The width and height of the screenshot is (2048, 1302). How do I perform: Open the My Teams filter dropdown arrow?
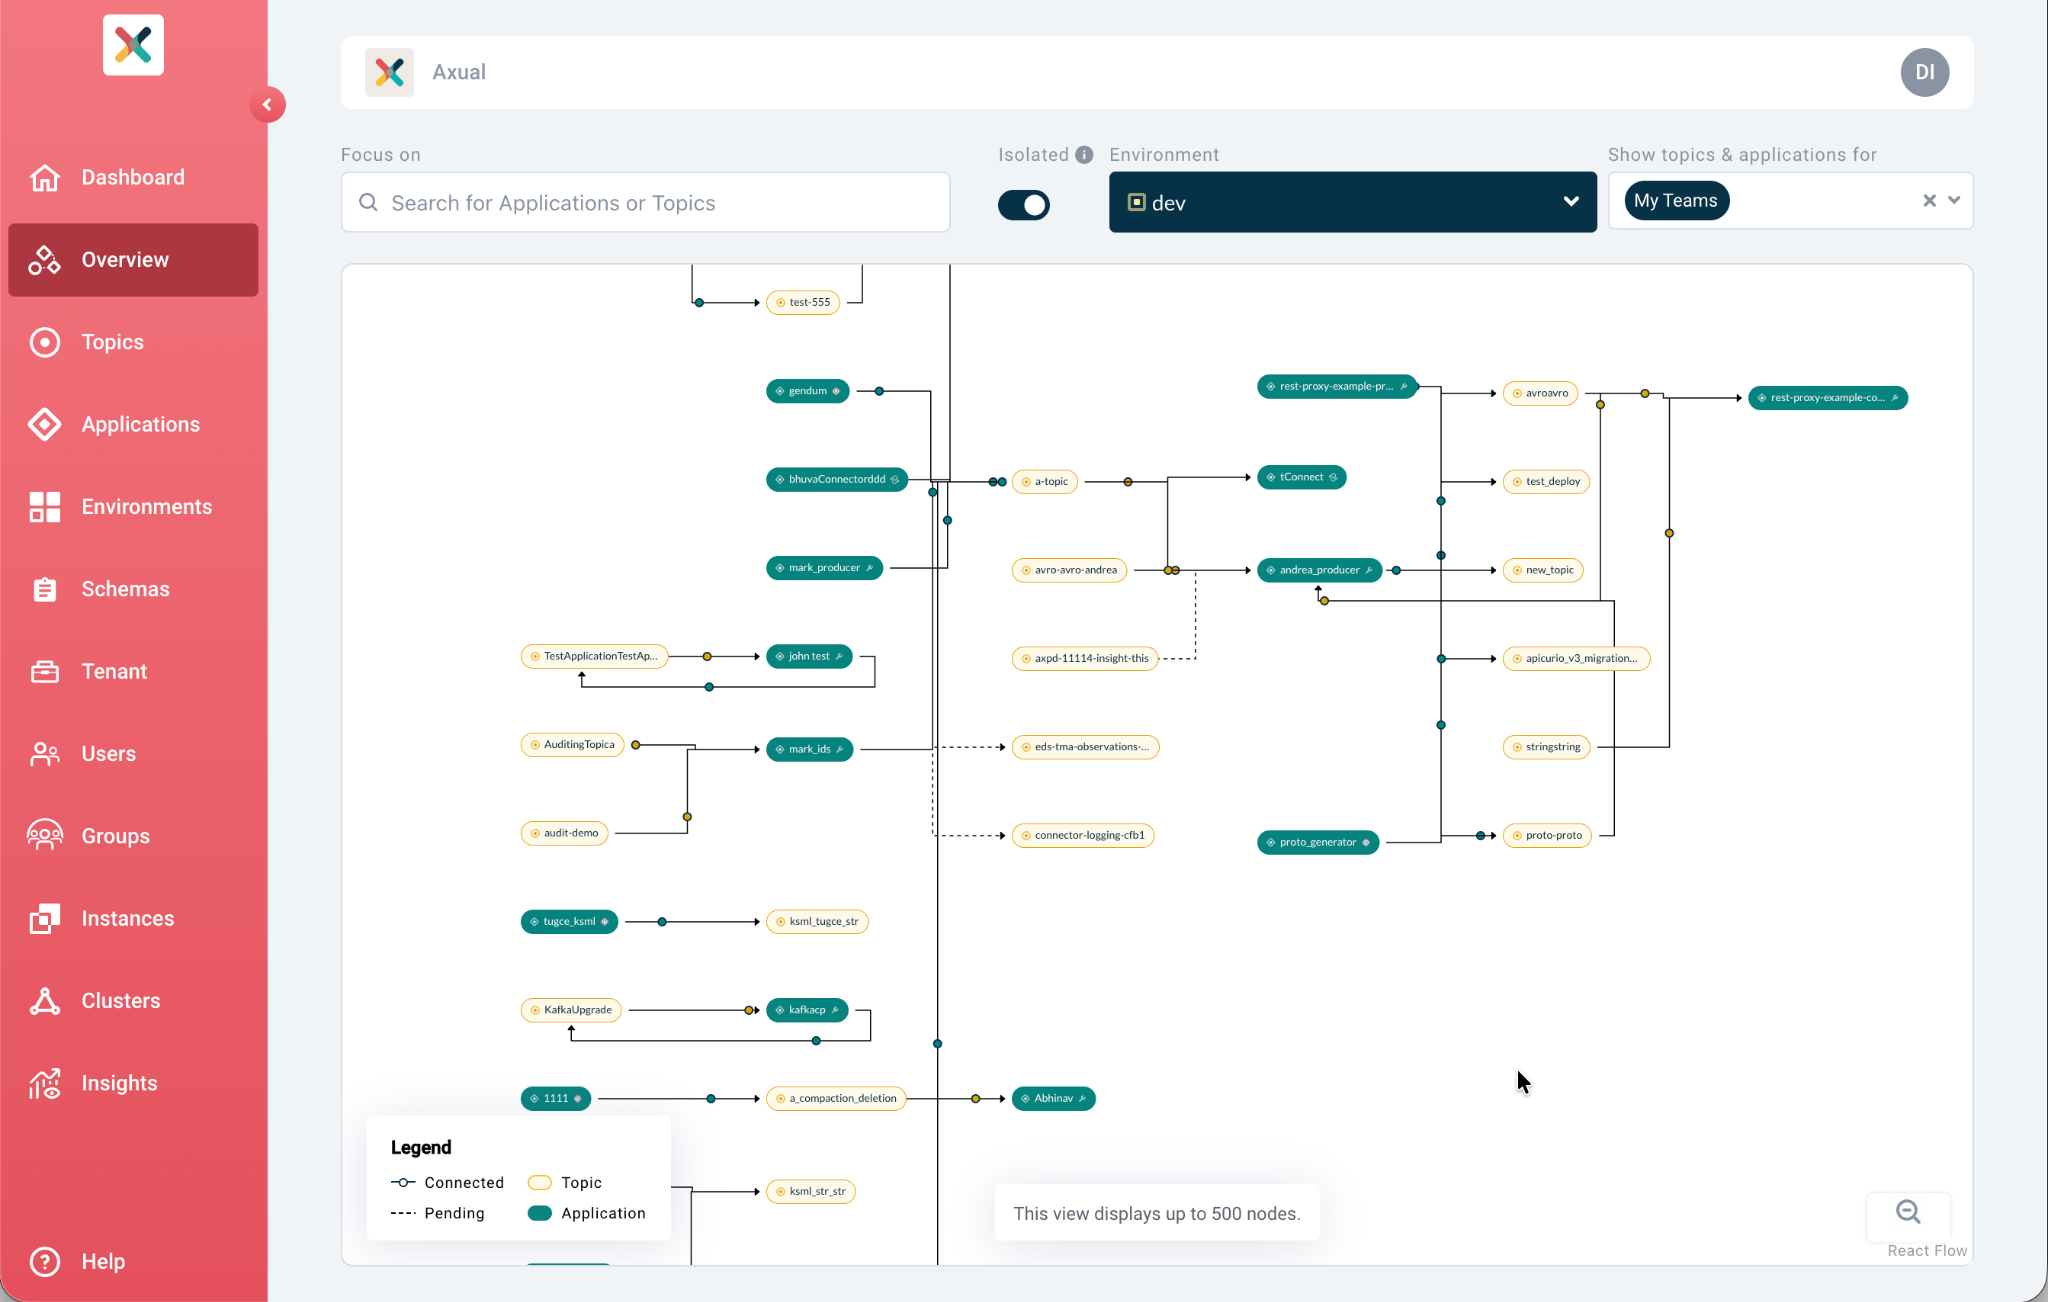1954,200
